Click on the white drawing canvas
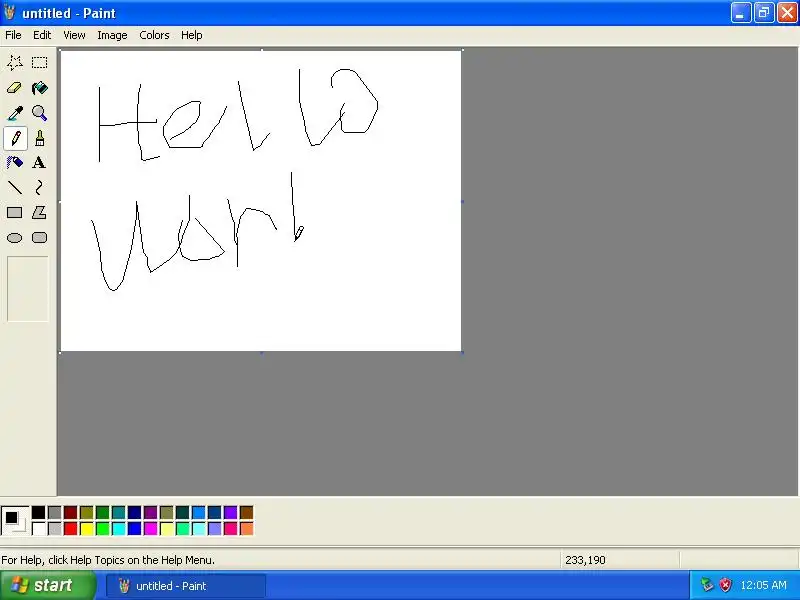 [x=261, y=201]
